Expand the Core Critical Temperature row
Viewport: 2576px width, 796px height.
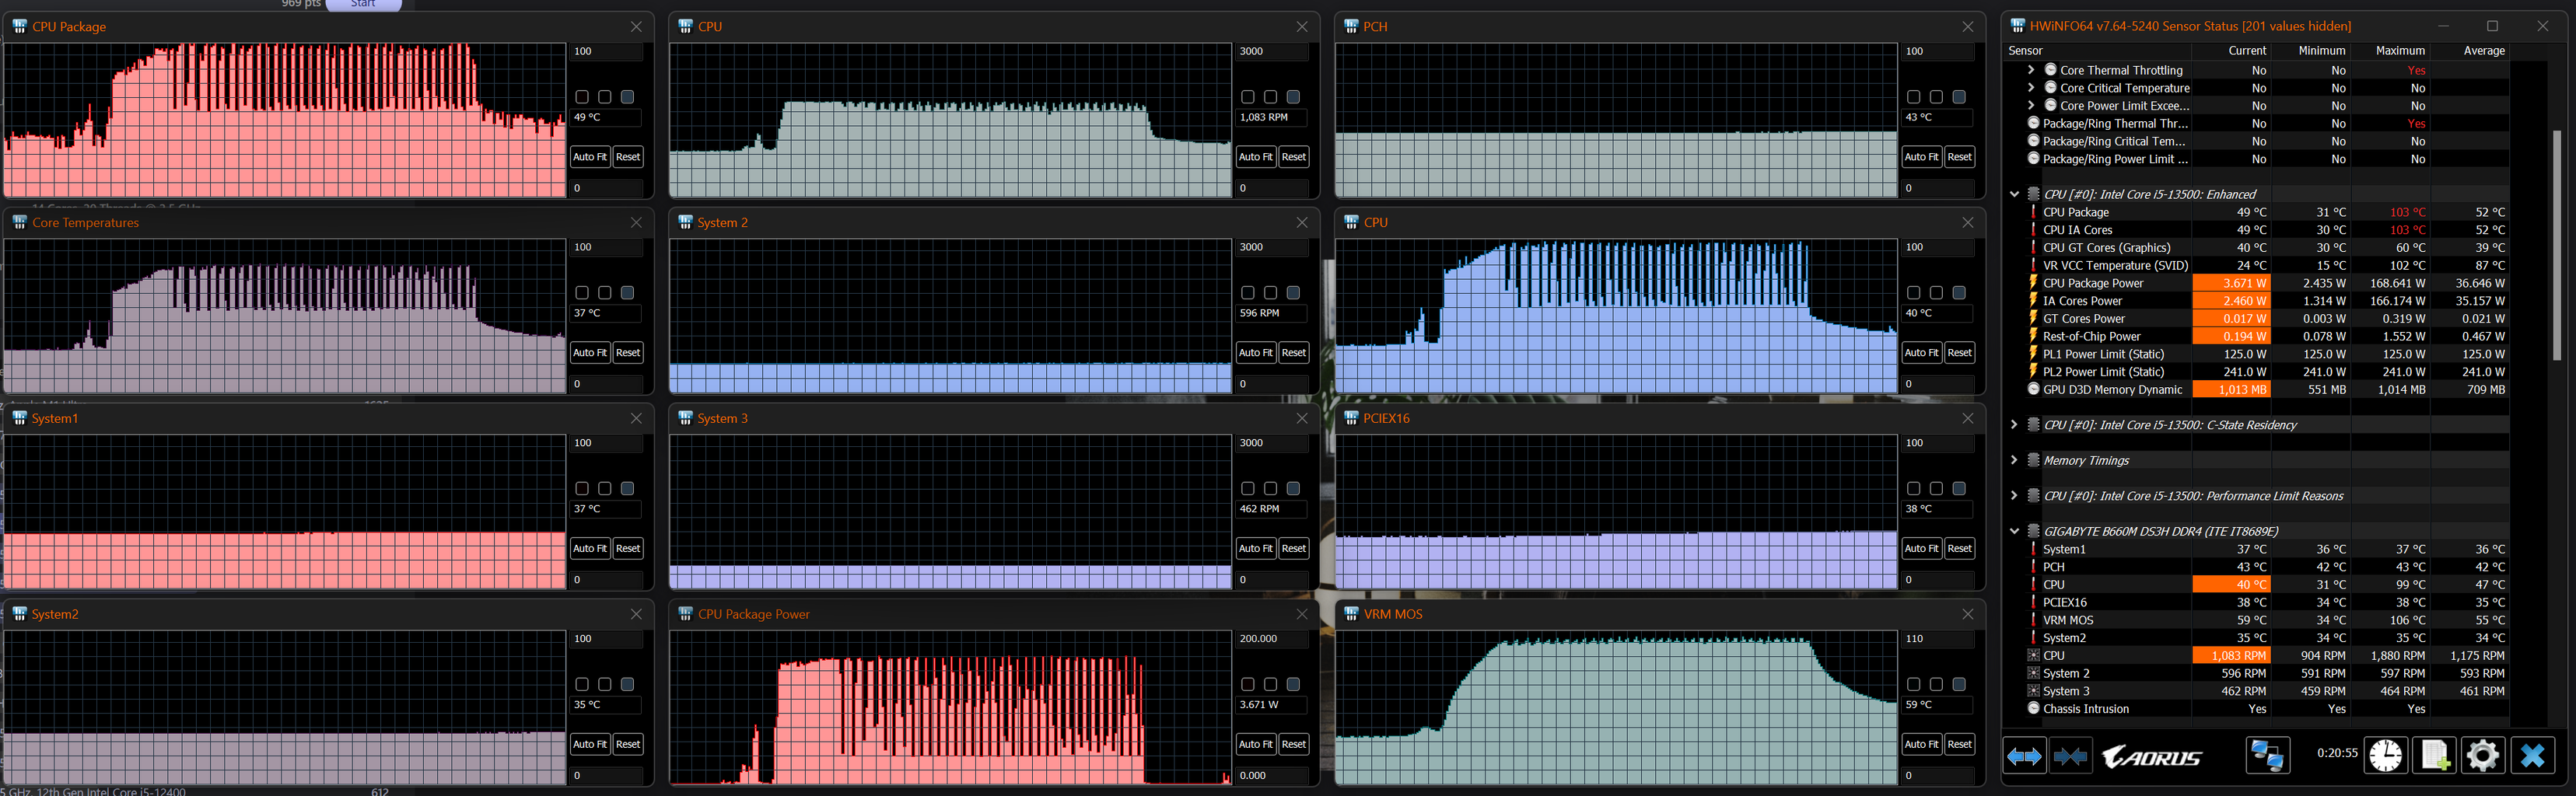[x=2031, y=88]
